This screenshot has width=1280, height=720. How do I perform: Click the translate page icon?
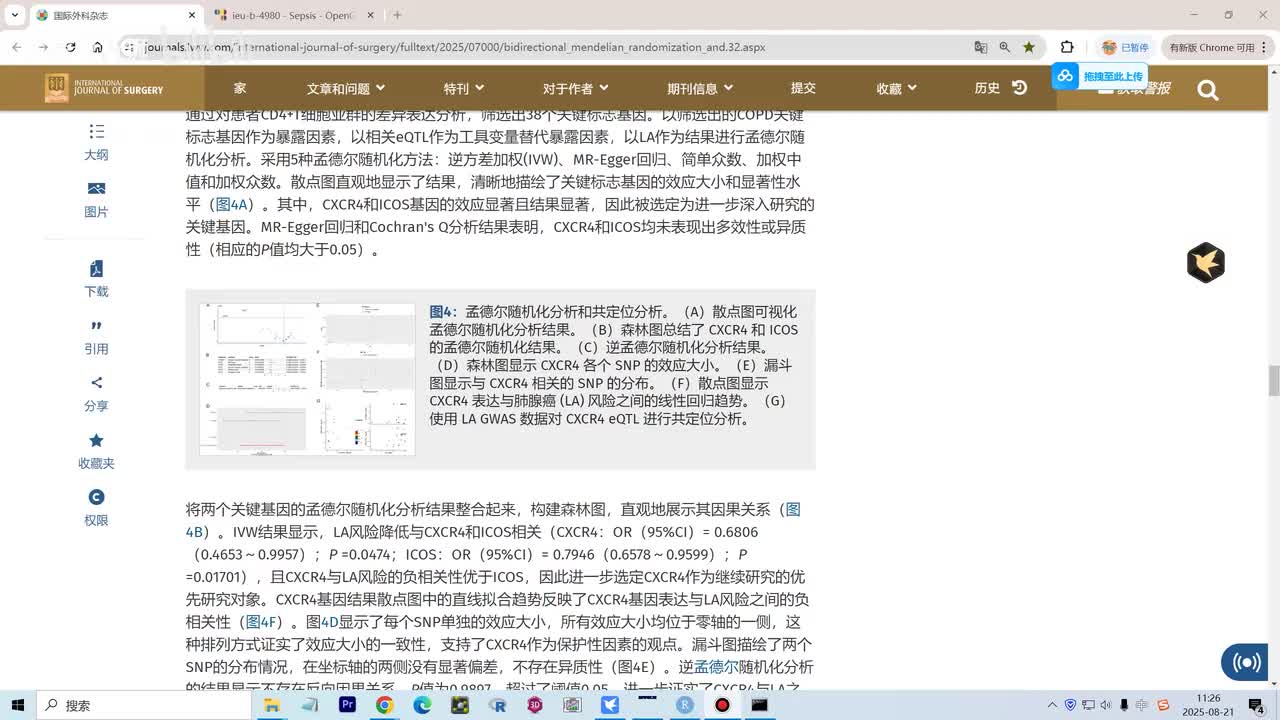[981, 47]
